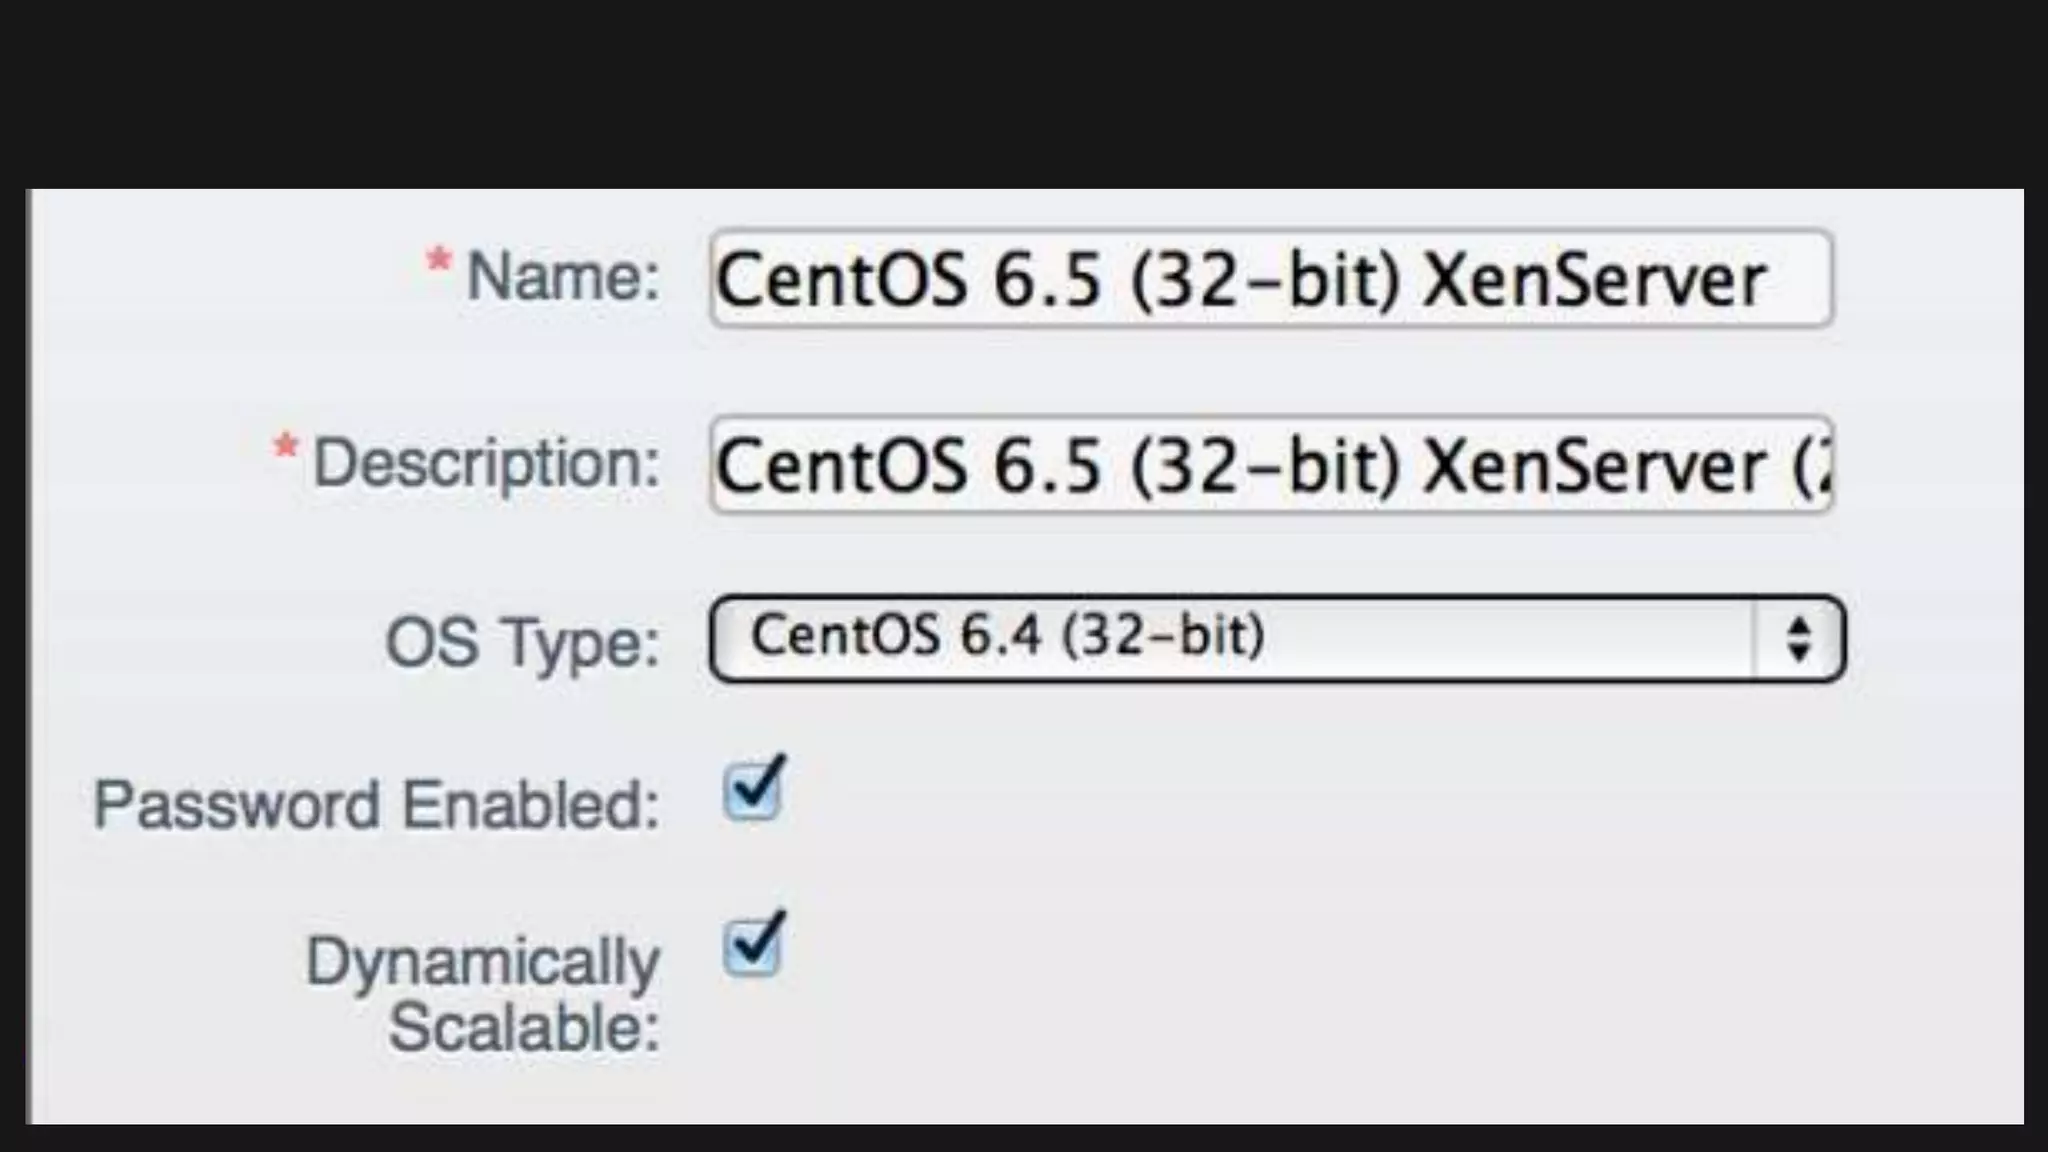Click the "Description:" field label
Viewport: 2048px width, 1152px height.
pos(486,464)
